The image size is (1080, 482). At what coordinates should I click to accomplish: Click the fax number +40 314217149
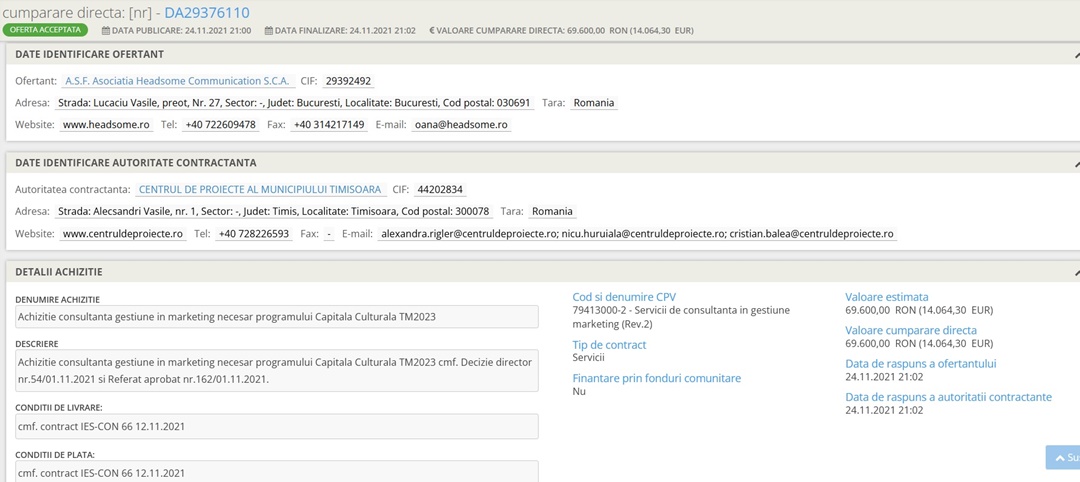click(329, 125)
